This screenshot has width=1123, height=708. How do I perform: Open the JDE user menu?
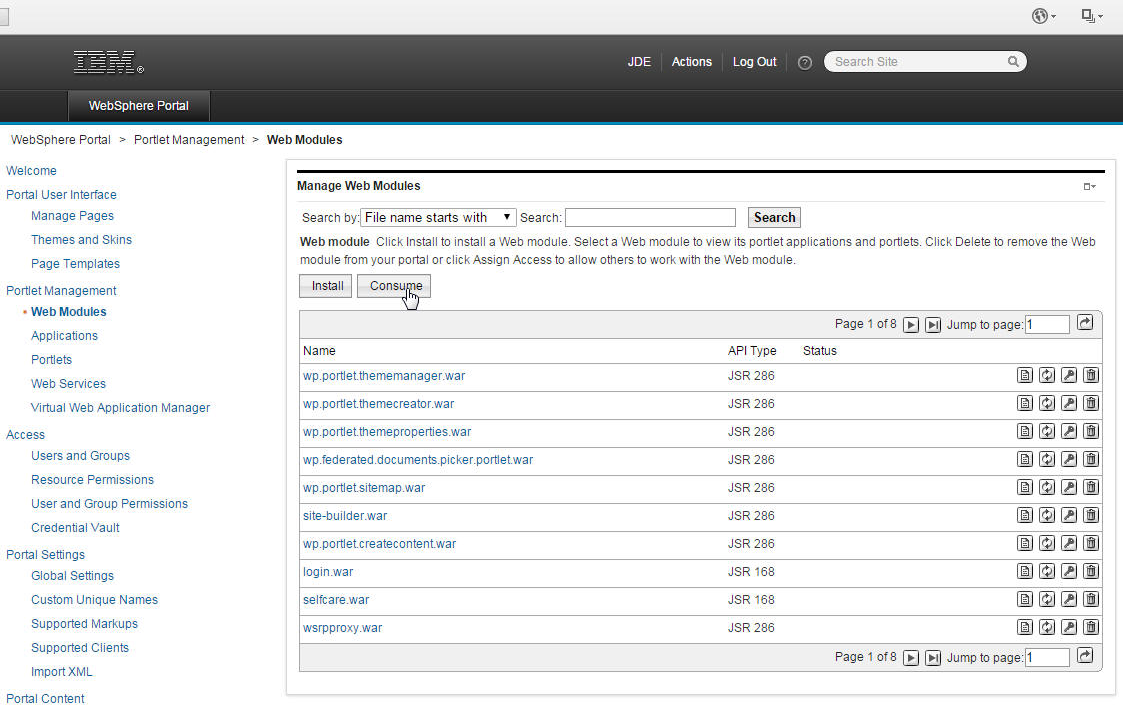tap(639, 62)
